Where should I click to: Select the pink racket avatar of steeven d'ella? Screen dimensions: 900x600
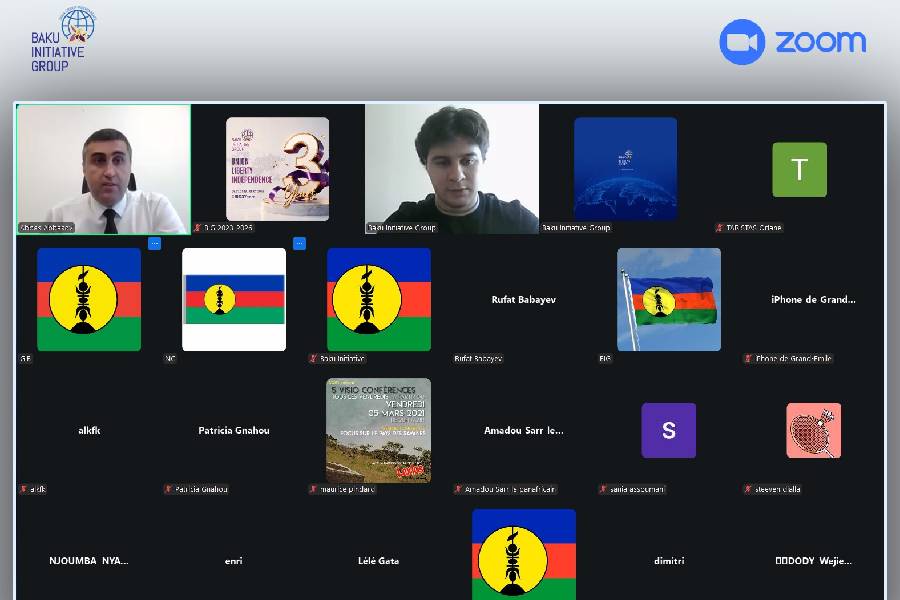pyautogui.click(x=813, y=431)
